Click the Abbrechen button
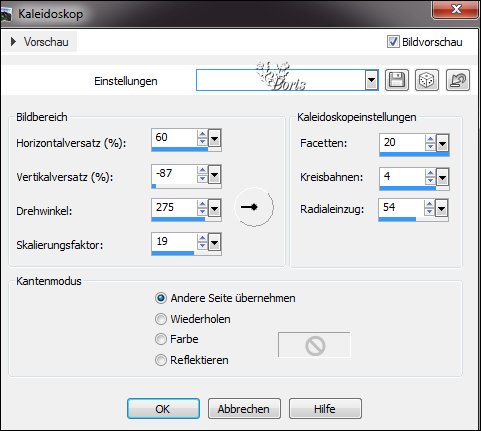This screenshot has width=481, height=431. [x=244, y=409]
